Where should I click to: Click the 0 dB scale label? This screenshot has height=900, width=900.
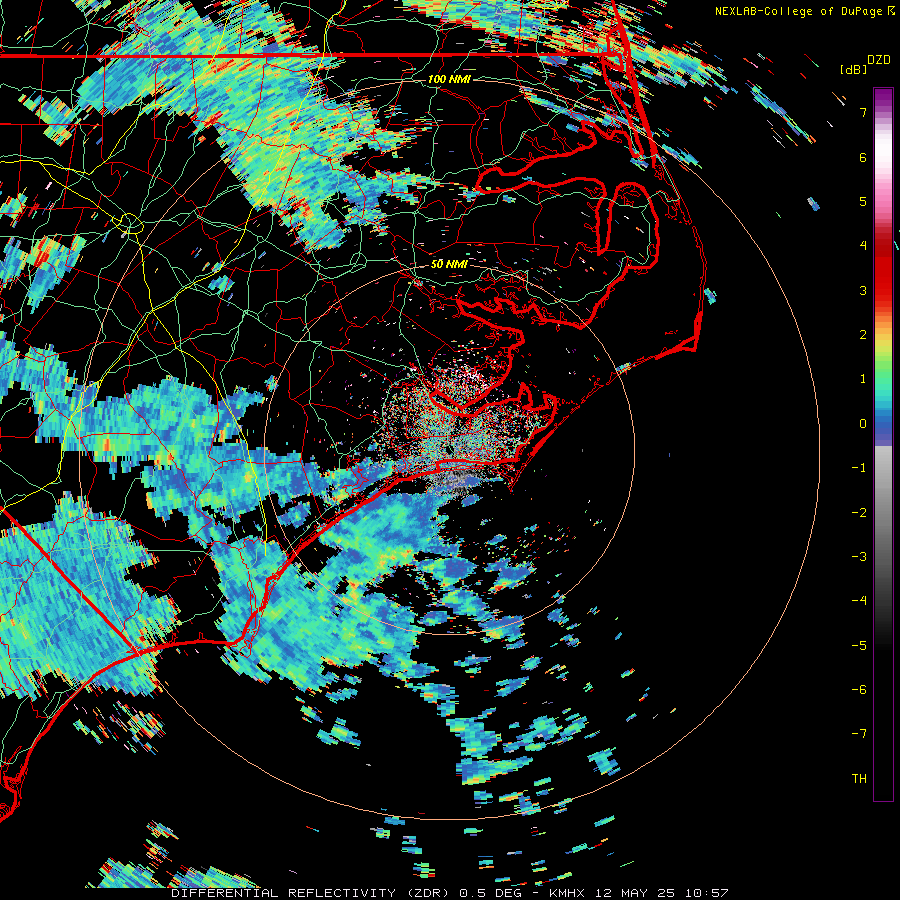pyautogui.click(x=863, y=424)
